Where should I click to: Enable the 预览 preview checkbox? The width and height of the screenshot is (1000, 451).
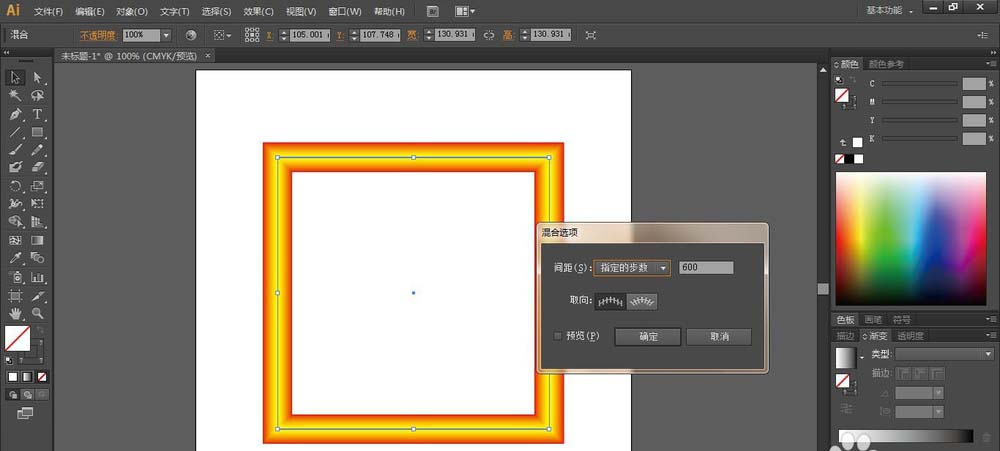558,337
